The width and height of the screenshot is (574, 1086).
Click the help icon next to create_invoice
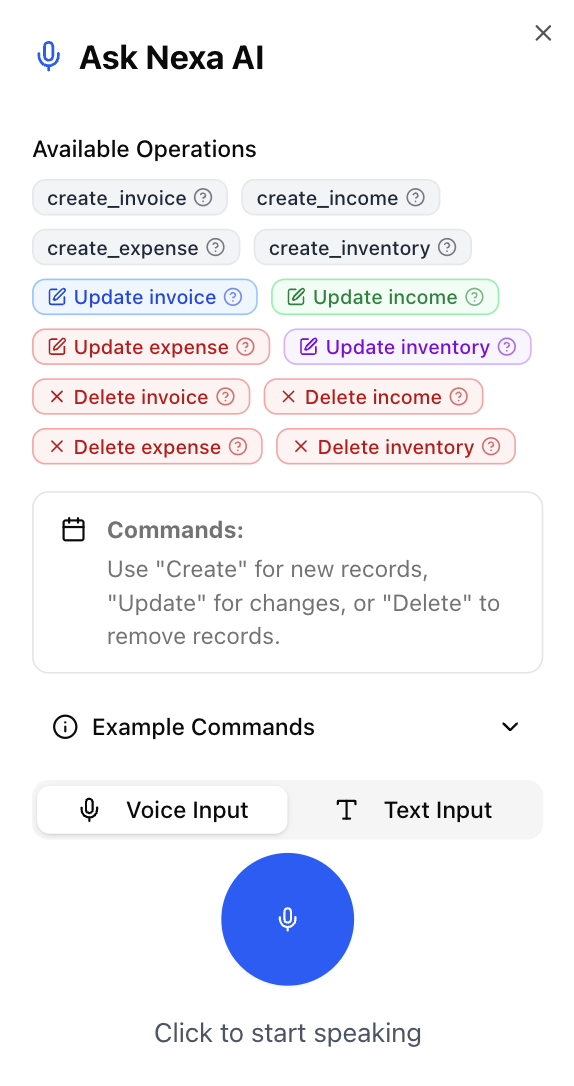point(203,197)
